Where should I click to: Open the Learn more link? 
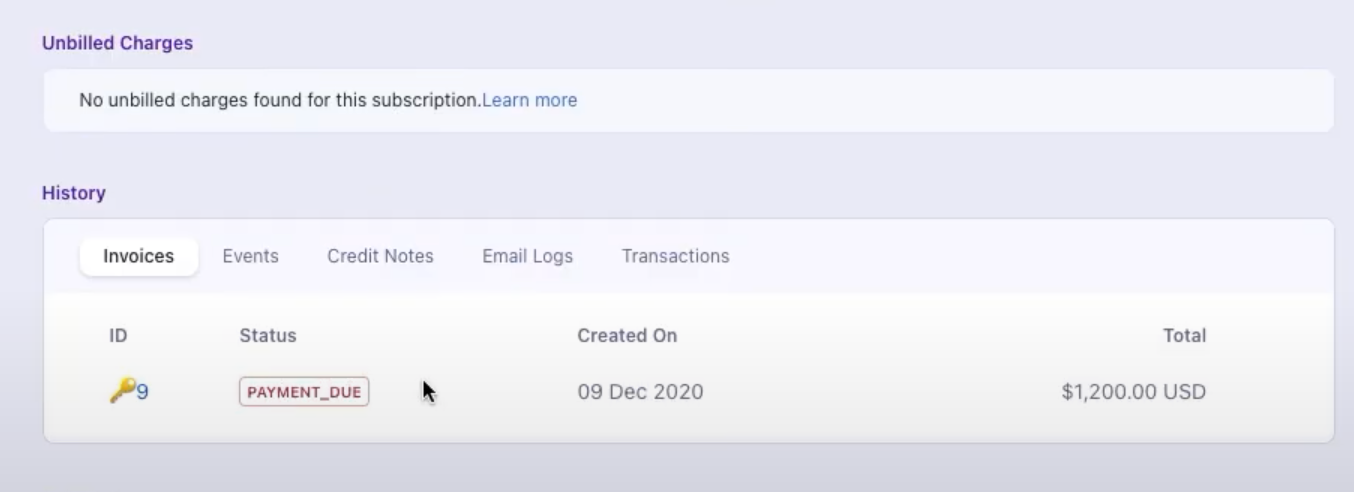529,100
